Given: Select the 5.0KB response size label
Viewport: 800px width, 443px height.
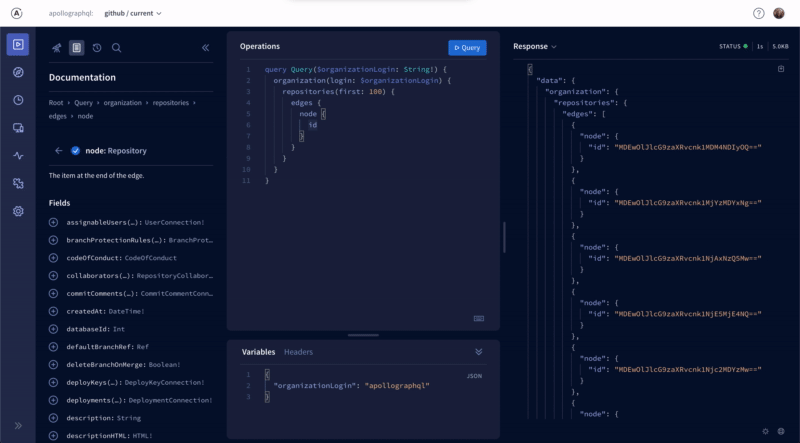Looking at the screenshot, I should pos(780,46).
